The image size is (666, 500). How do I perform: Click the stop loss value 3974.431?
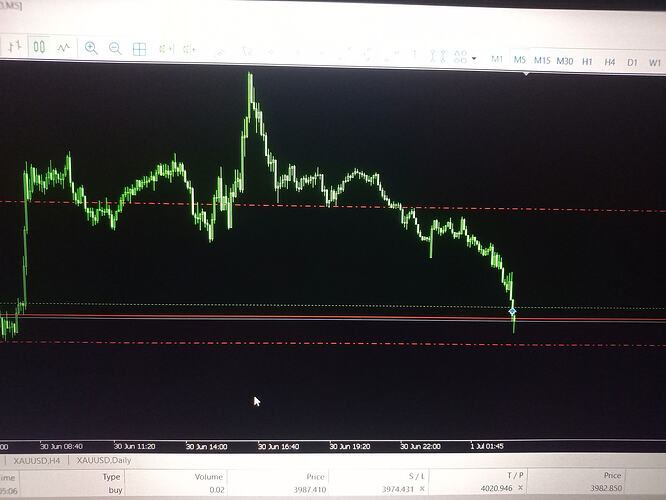point(398,489)
